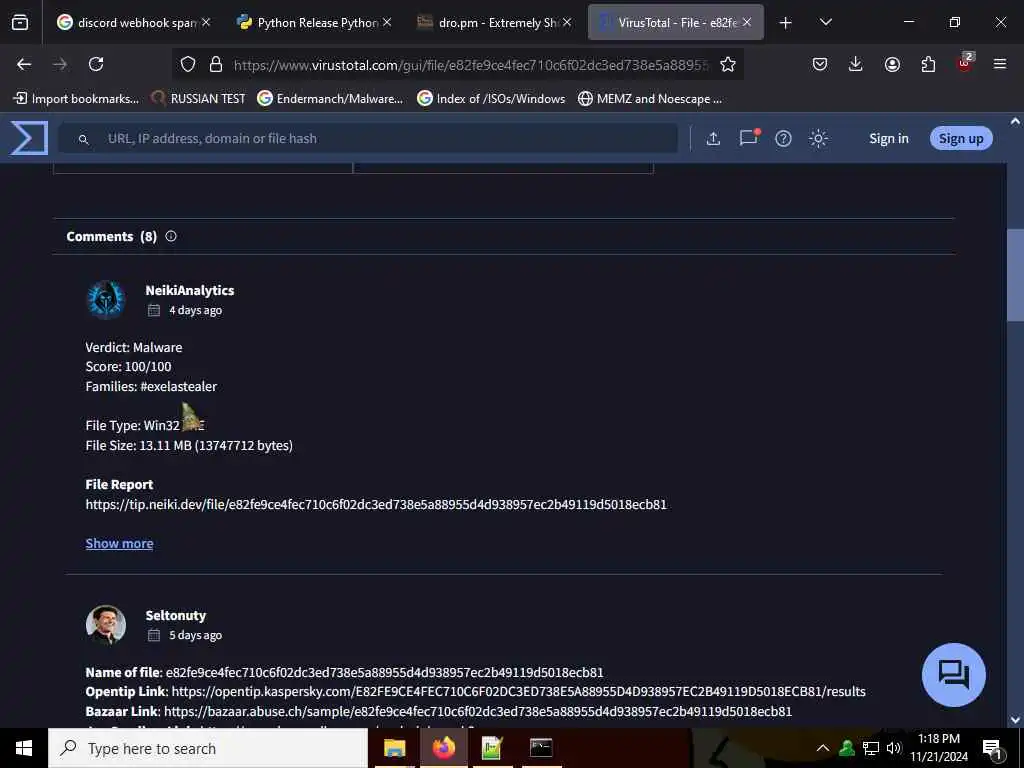Open VirusTotal notifications chat icon
Screen dimensions: 1024x768
[x=748, y=138]
